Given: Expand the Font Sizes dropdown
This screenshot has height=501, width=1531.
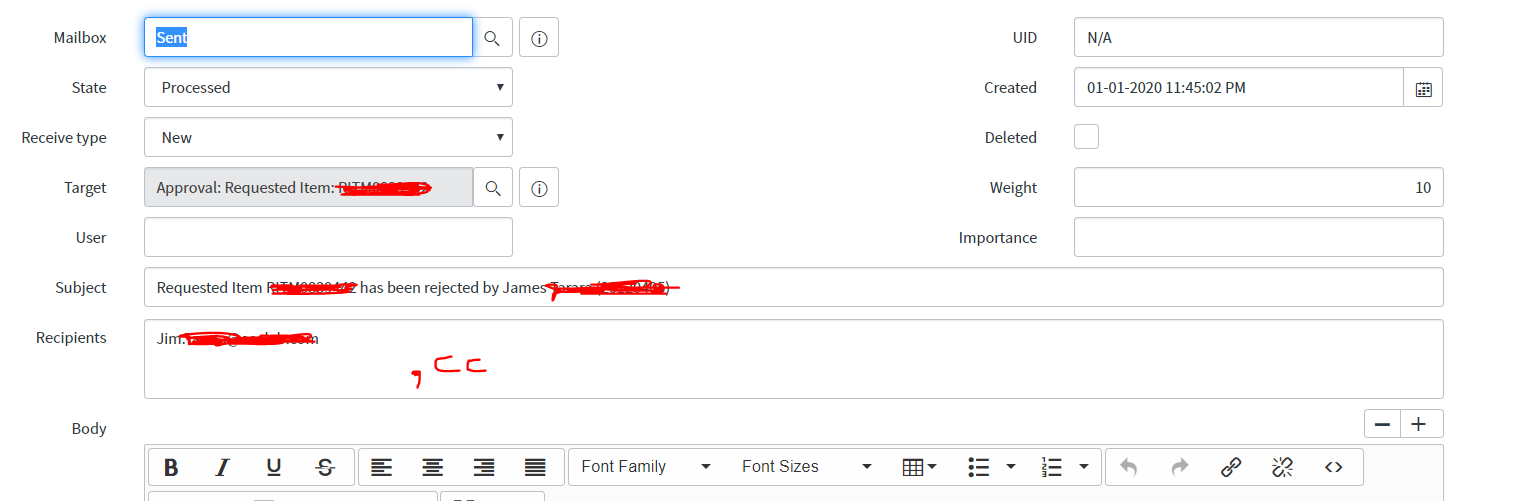Looking at the screenshot, I should point(807,467).
